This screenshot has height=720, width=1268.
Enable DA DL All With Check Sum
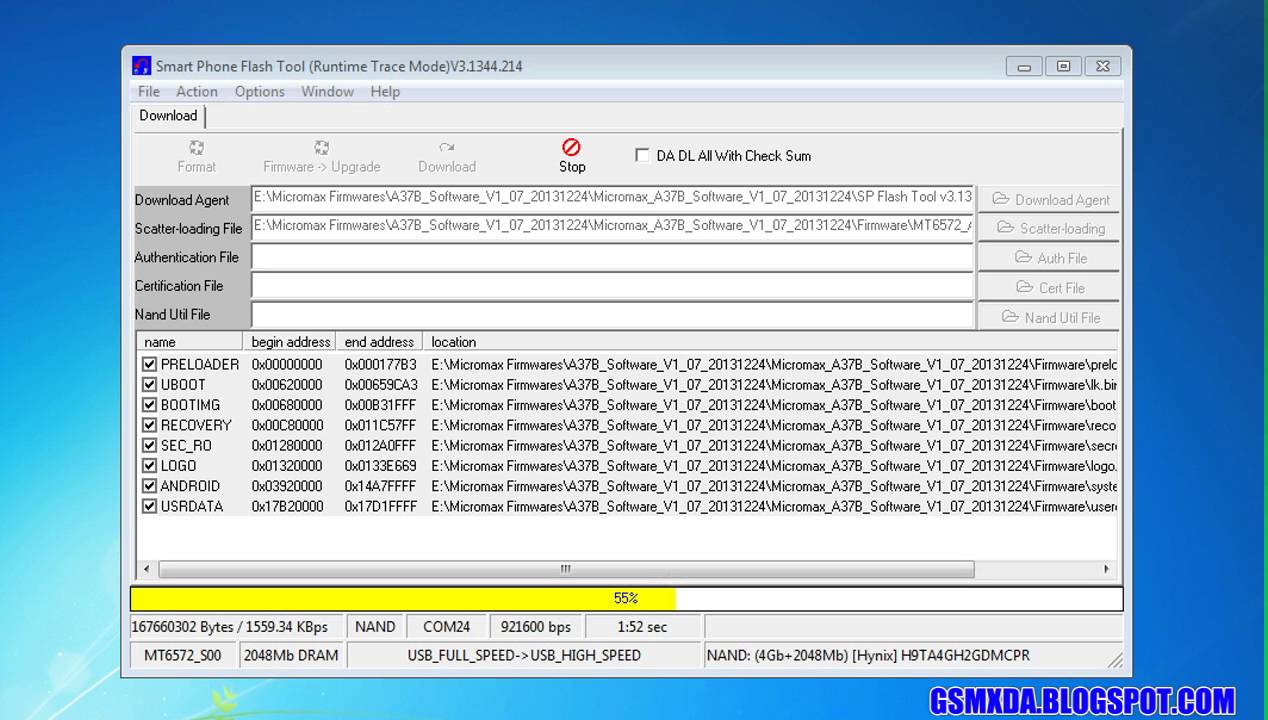642,155
